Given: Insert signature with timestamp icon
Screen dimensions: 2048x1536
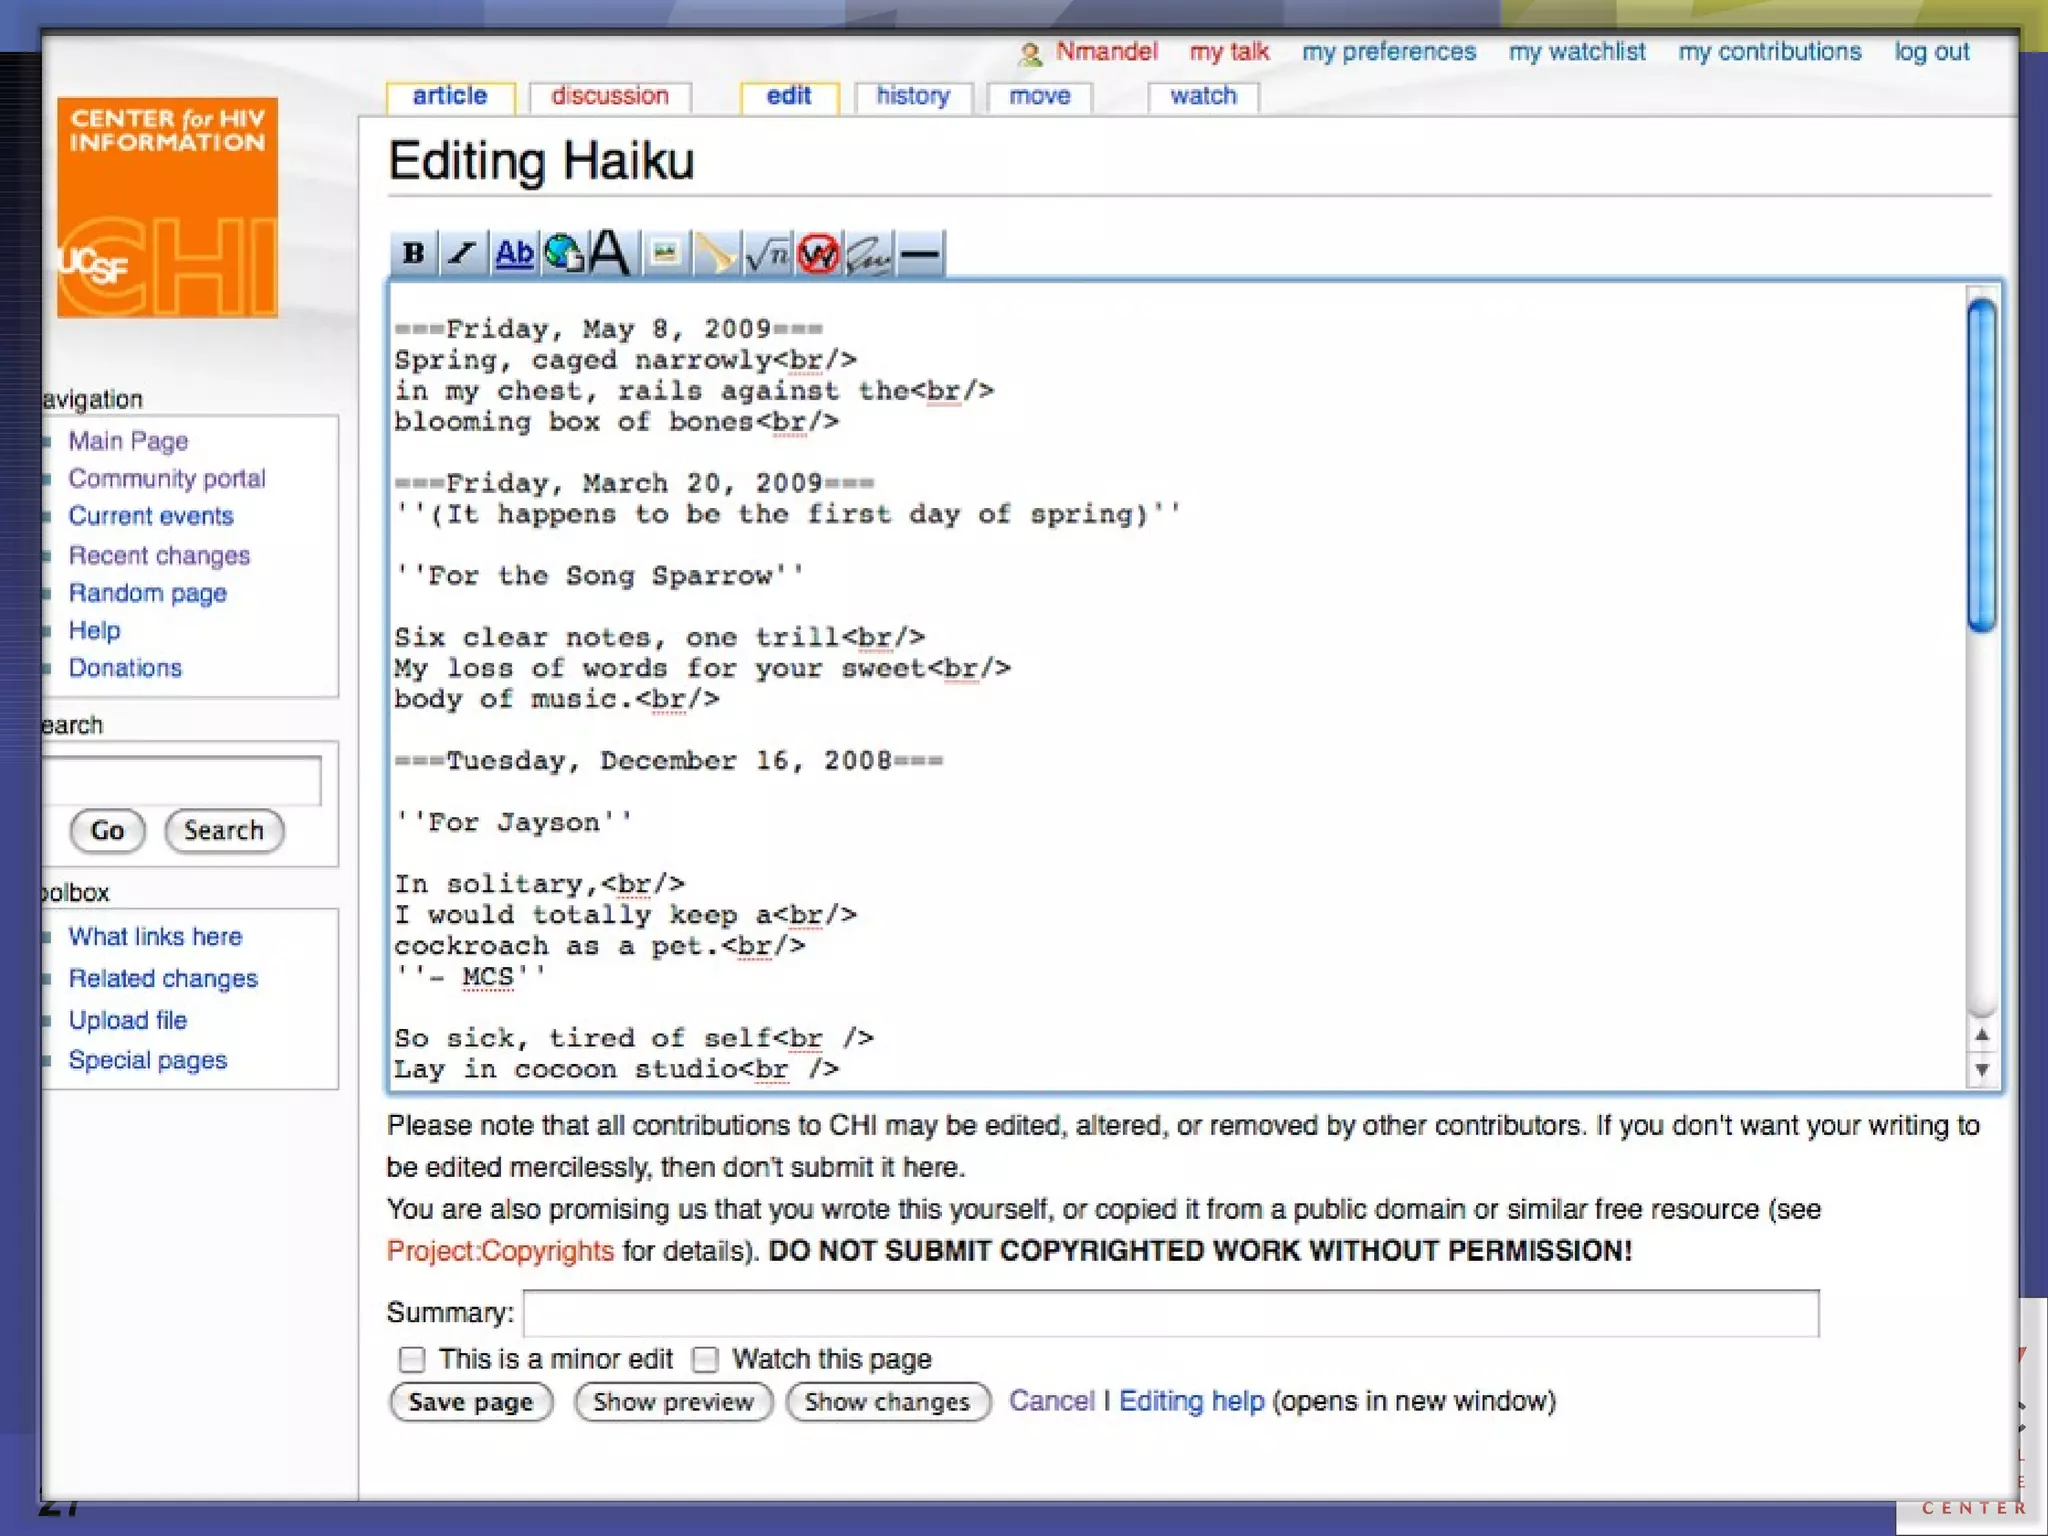Looking at the screenshot, I should pos(868,253).
